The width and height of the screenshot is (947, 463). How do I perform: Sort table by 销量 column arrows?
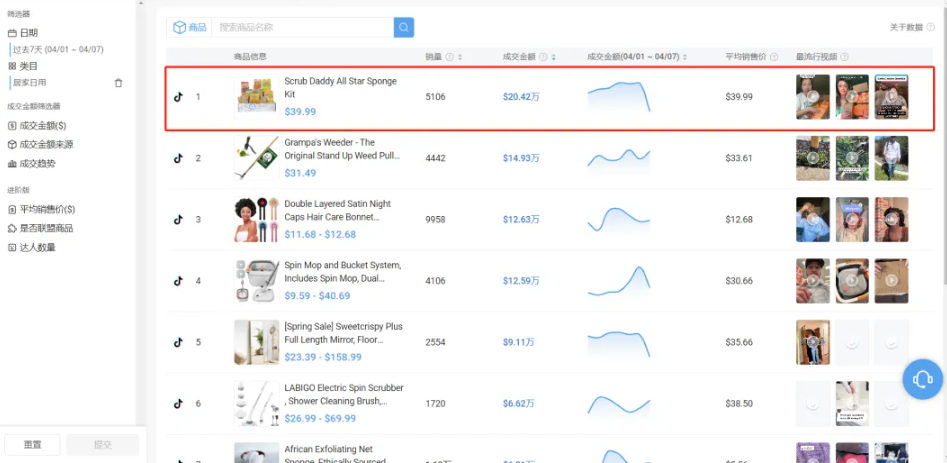click(460, 57)
